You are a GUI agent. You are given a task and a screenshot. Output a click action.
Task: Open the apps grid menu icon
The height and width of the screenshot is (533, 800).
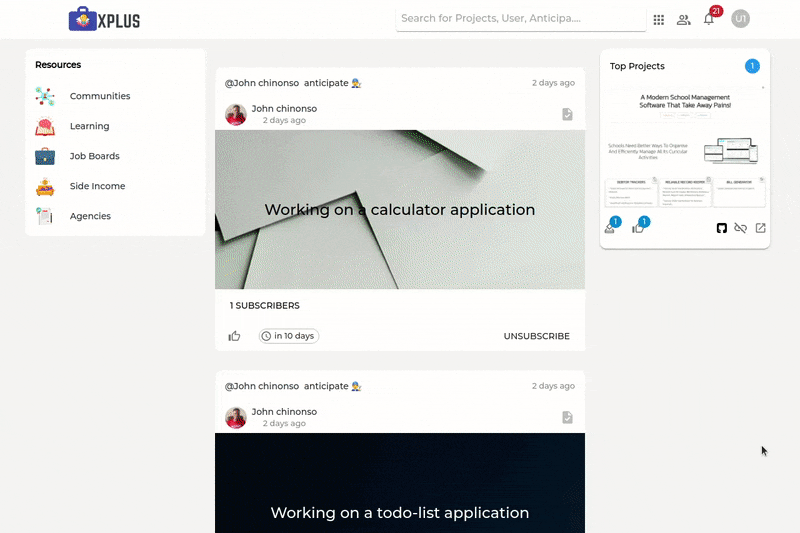coord(659,19)
